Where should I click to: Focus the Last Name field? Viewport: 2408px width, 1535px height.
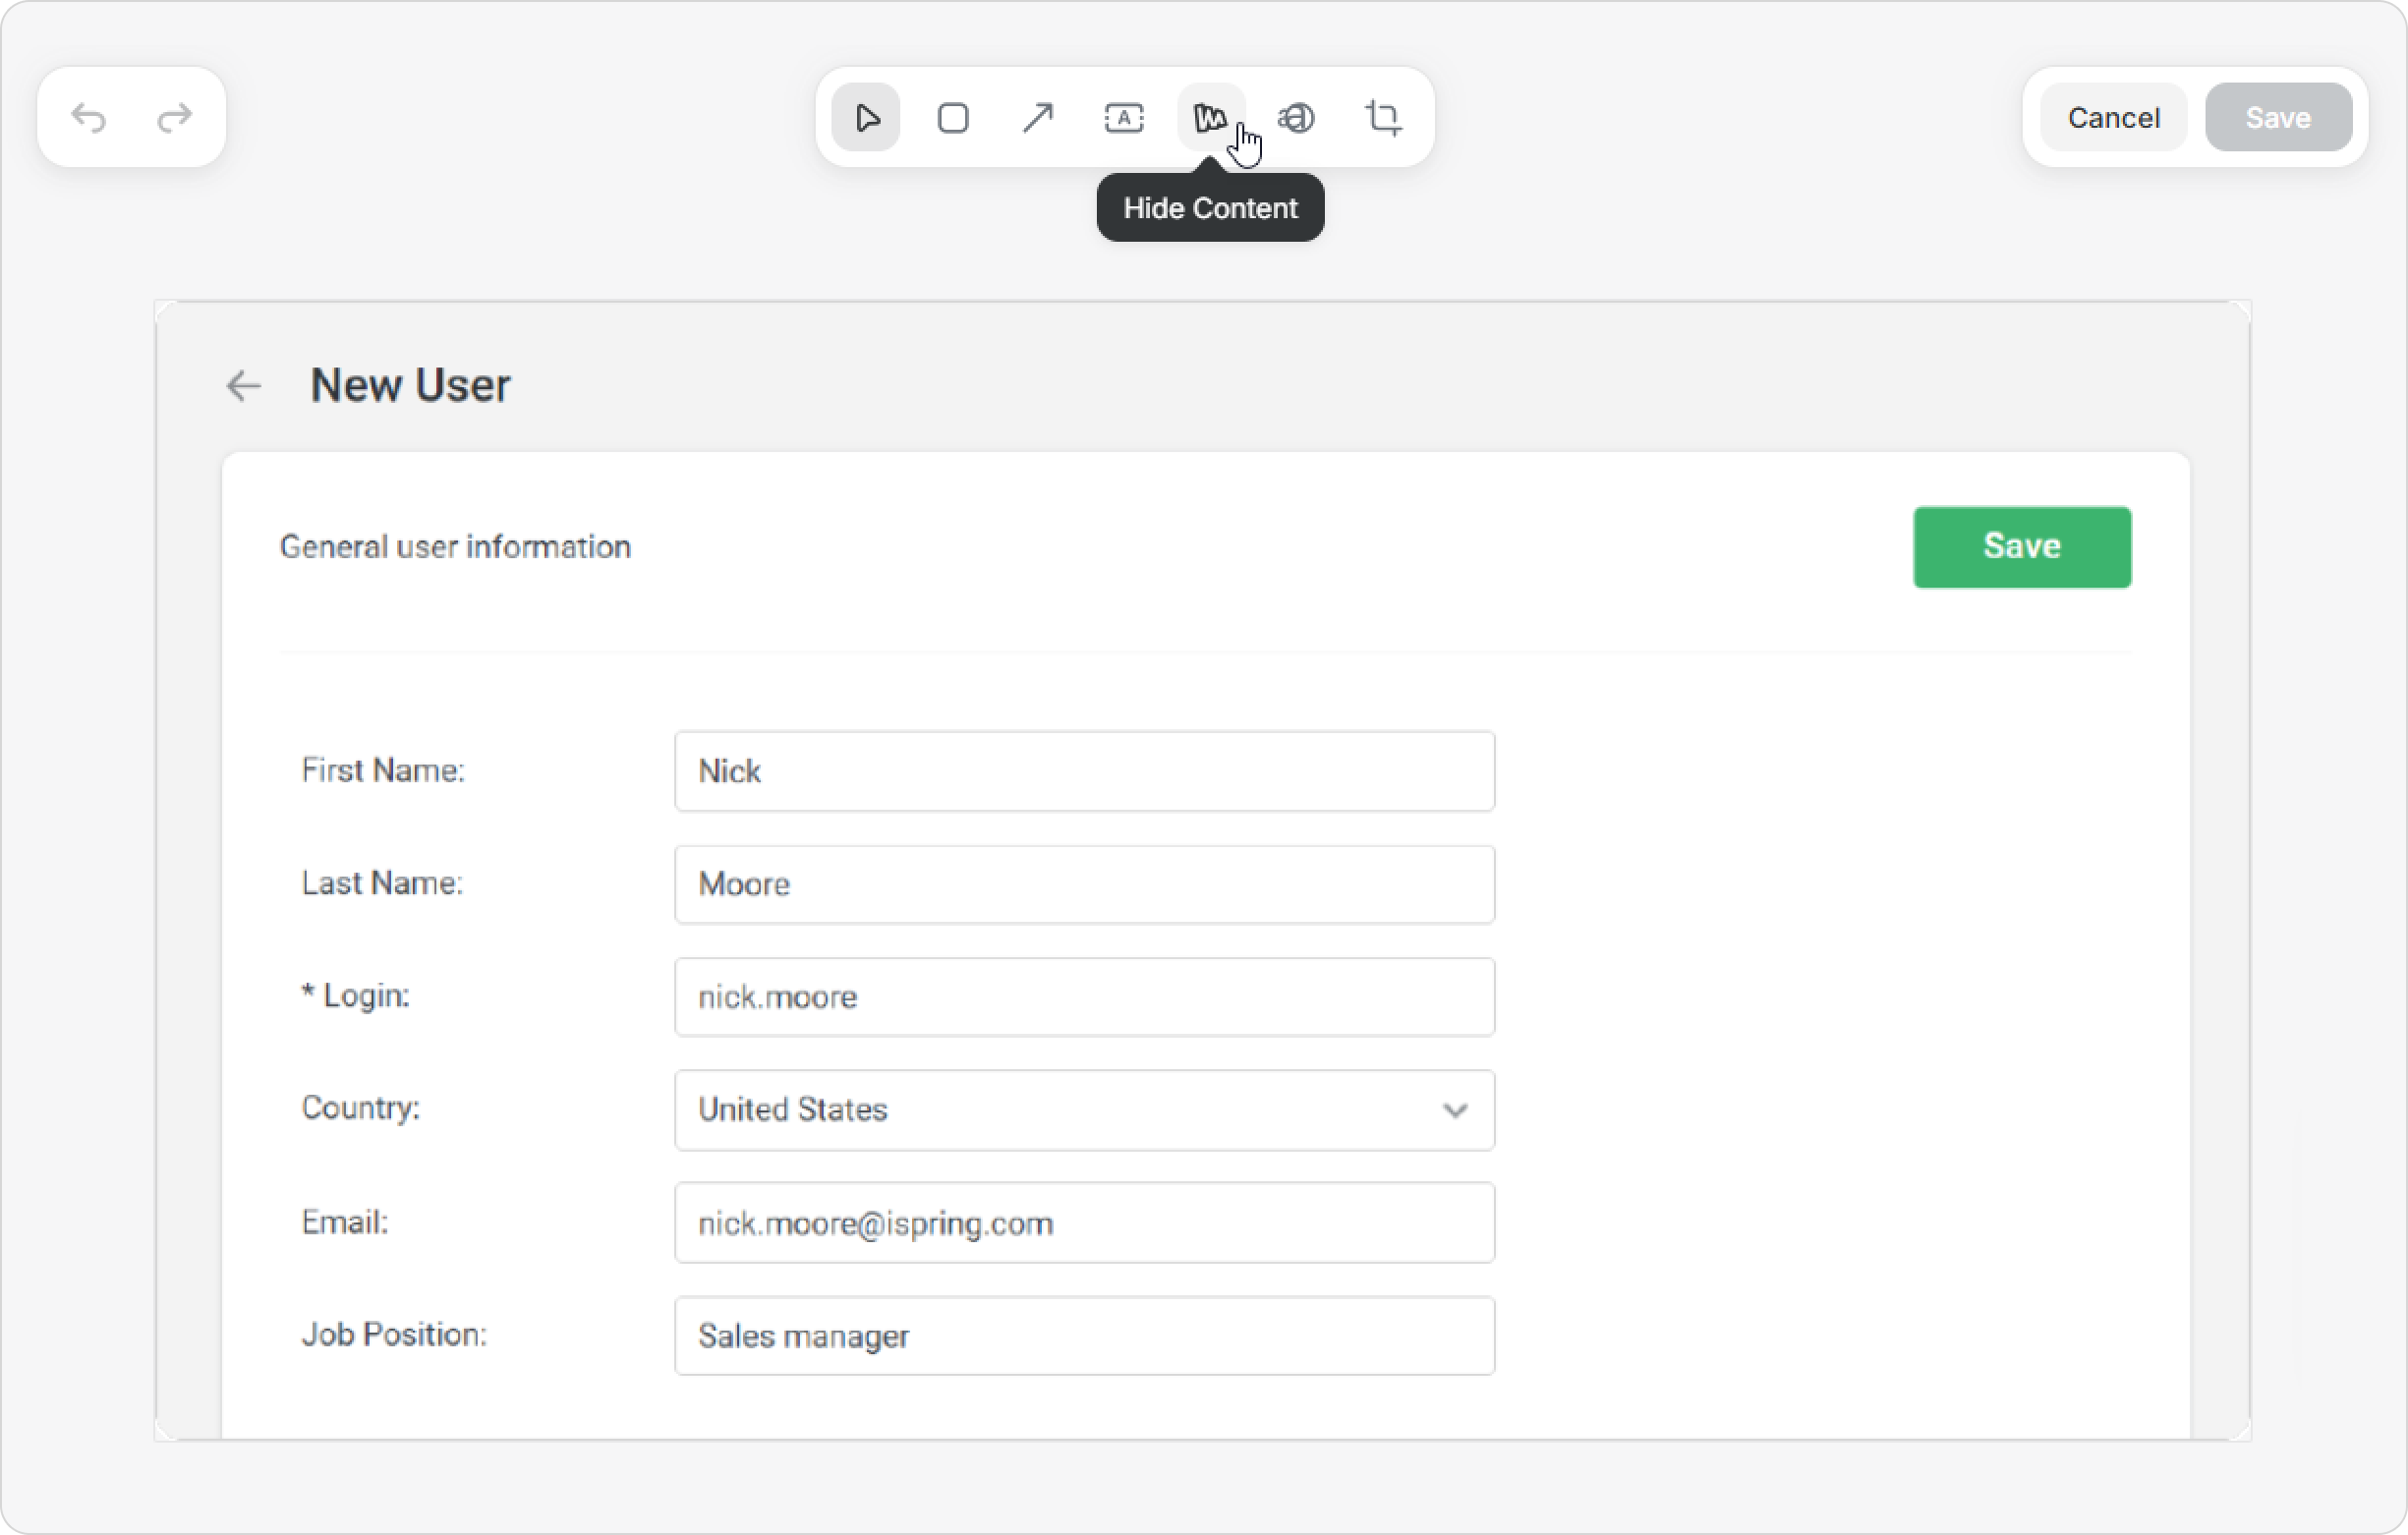[1084, 884]
